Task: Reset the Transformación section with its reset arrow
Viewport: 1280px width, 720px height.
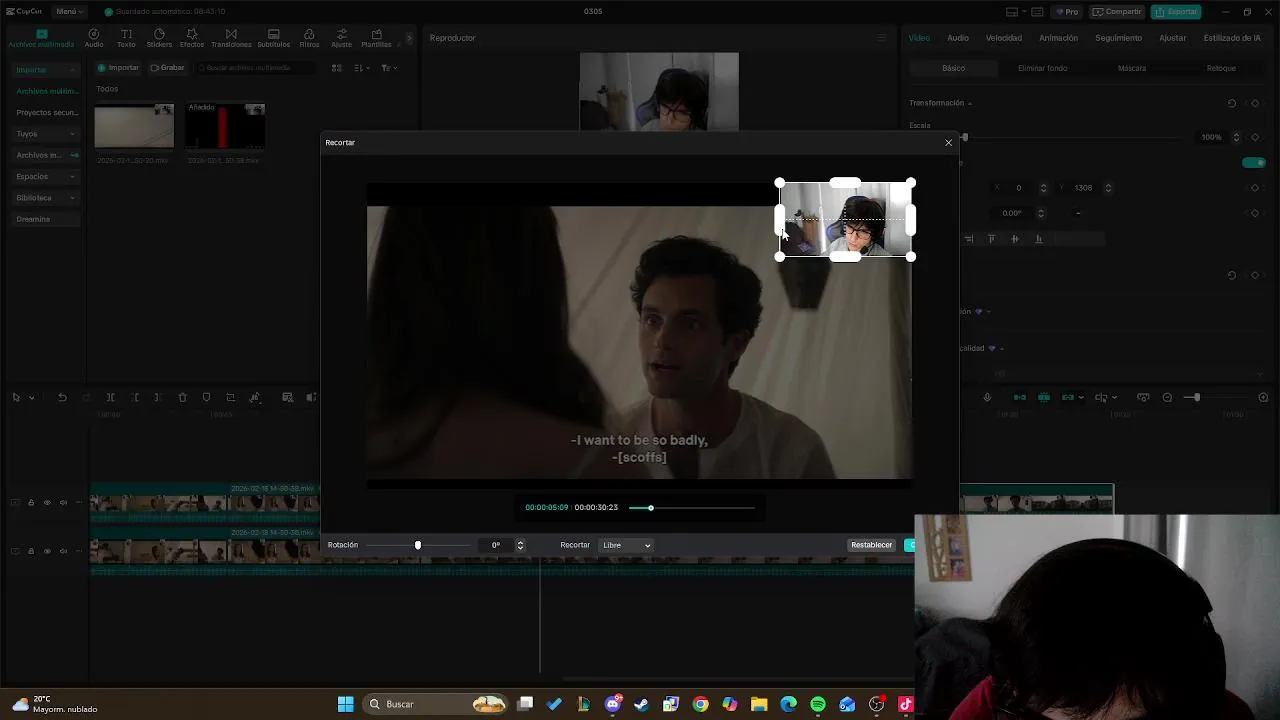Action: pos(1232,103)
